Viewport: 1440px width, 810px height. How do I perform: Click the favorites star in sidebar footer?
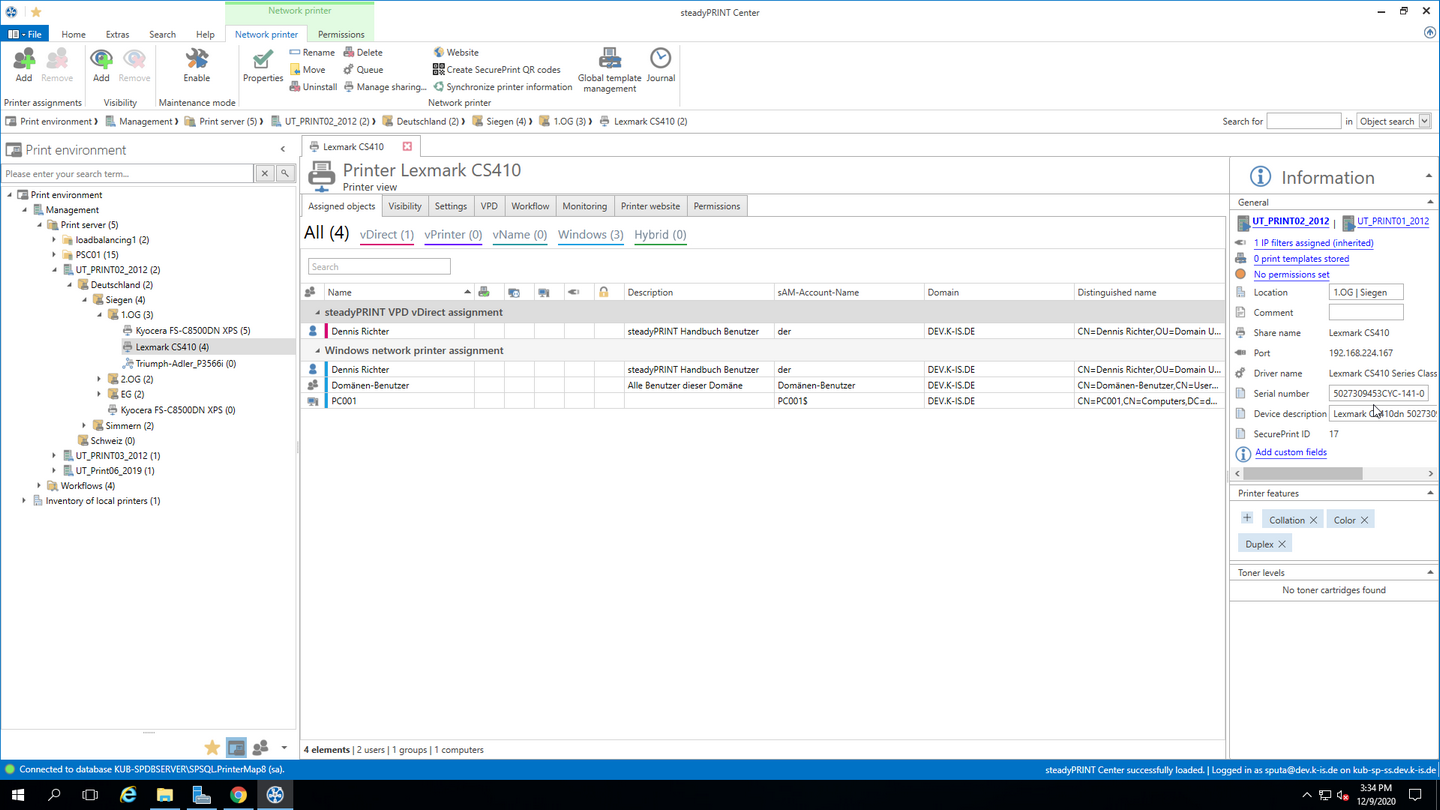tap(212, 748)
